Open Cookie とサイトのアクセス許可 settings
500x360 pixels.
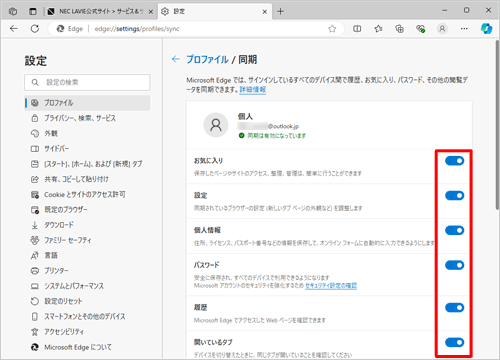tap(87, 195)
